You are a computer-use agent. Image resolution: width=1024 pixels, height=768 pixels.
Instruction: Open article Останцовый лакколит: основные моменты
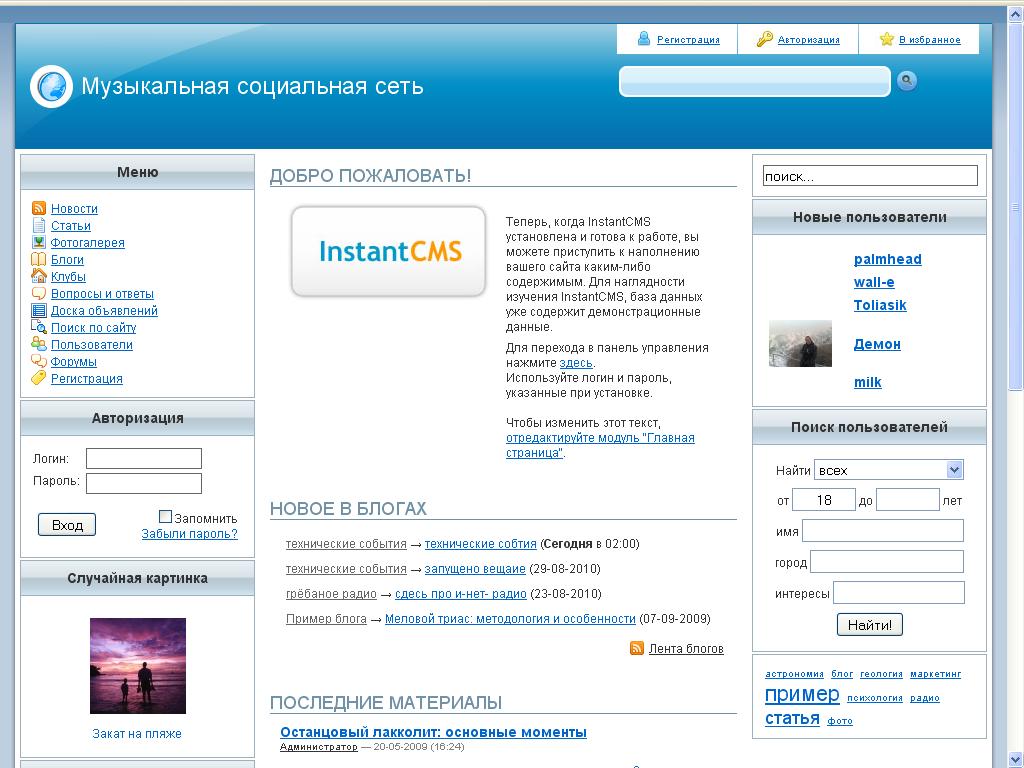(x=433, y=732)
